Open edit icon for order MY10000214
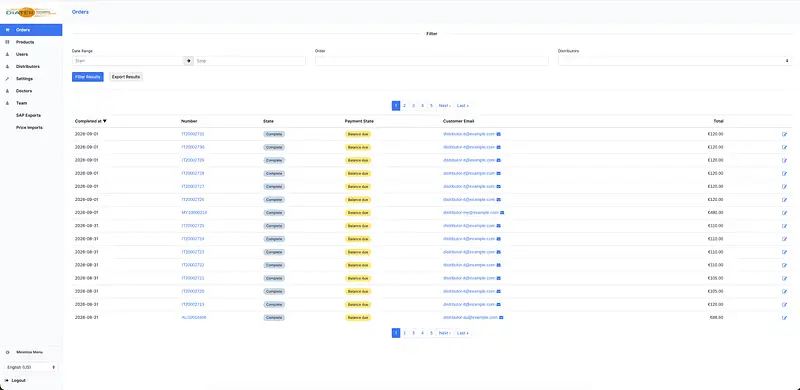The width and height of the screenshot is (800, 390). [784, 213]
